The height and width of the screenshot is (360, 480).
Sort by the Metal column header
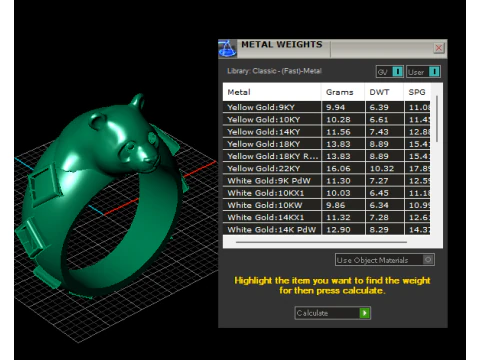[272, 92]
